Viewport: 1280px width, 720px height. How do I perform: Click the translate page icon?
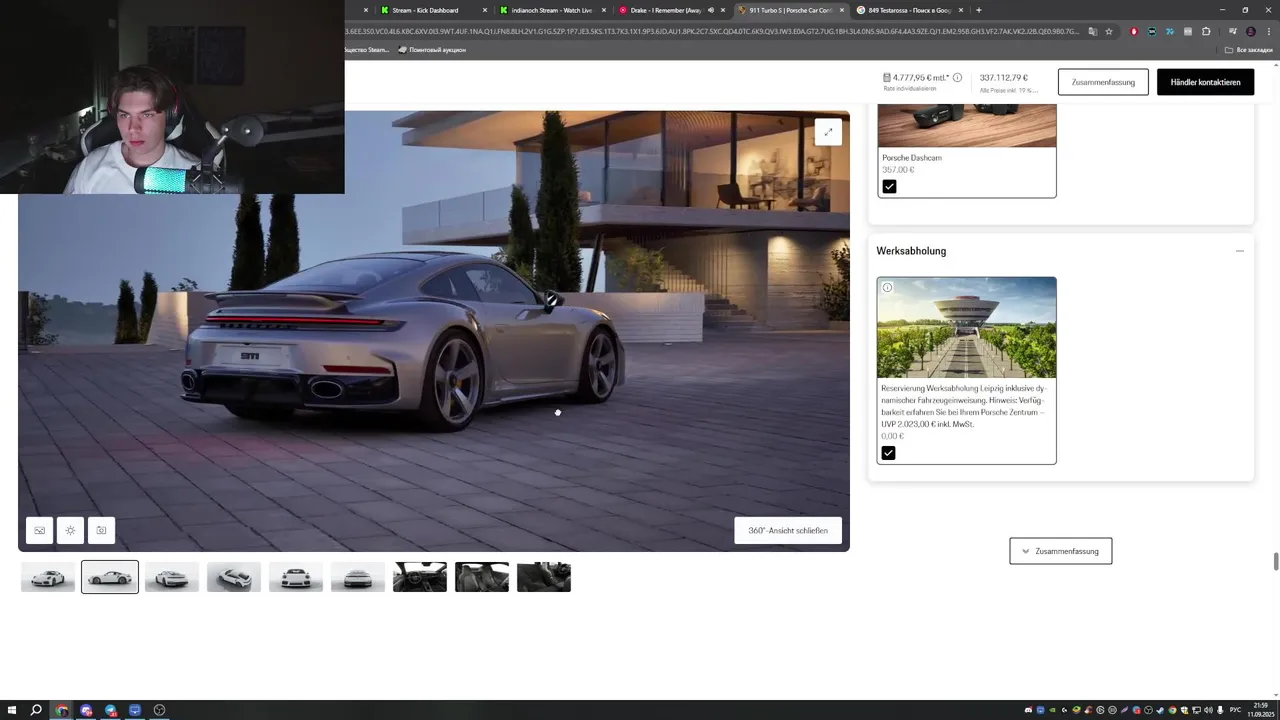click(1093, 31)
